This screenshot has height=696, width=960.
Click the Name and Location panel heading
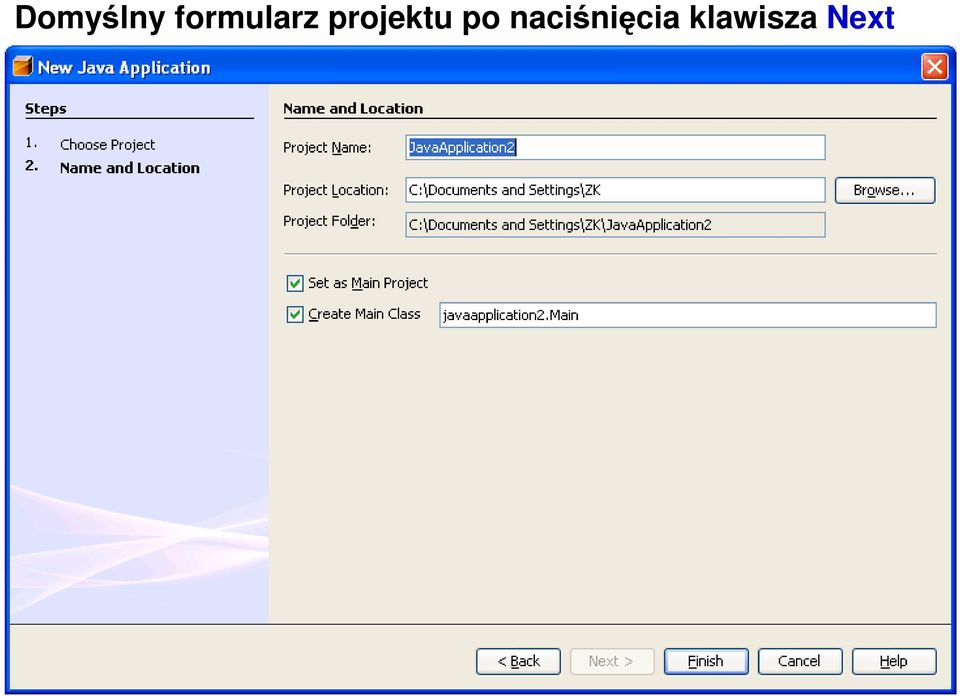pos(353,108)
